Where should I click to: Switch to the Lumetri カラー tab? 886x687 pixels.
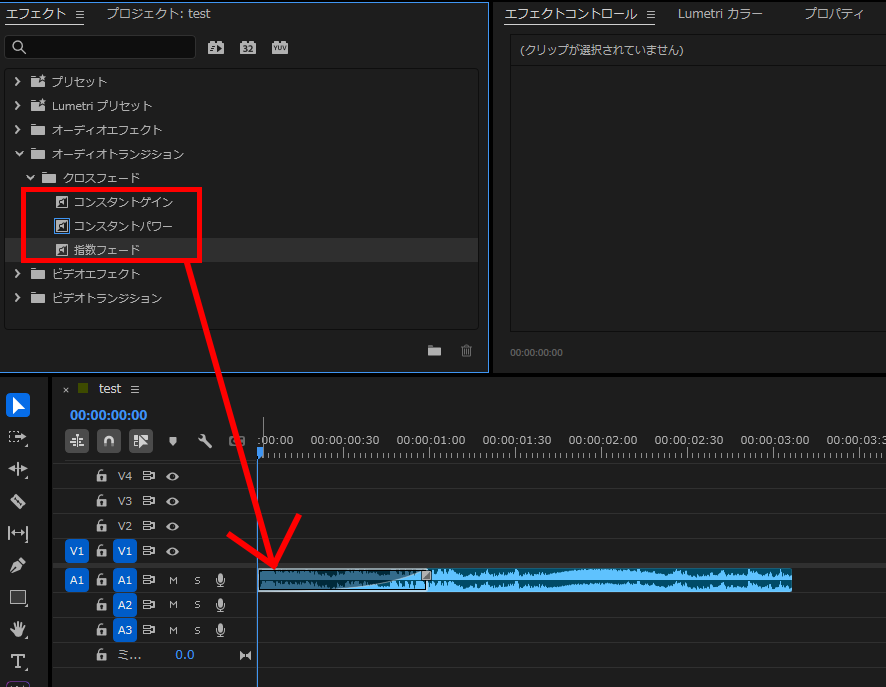720,14
